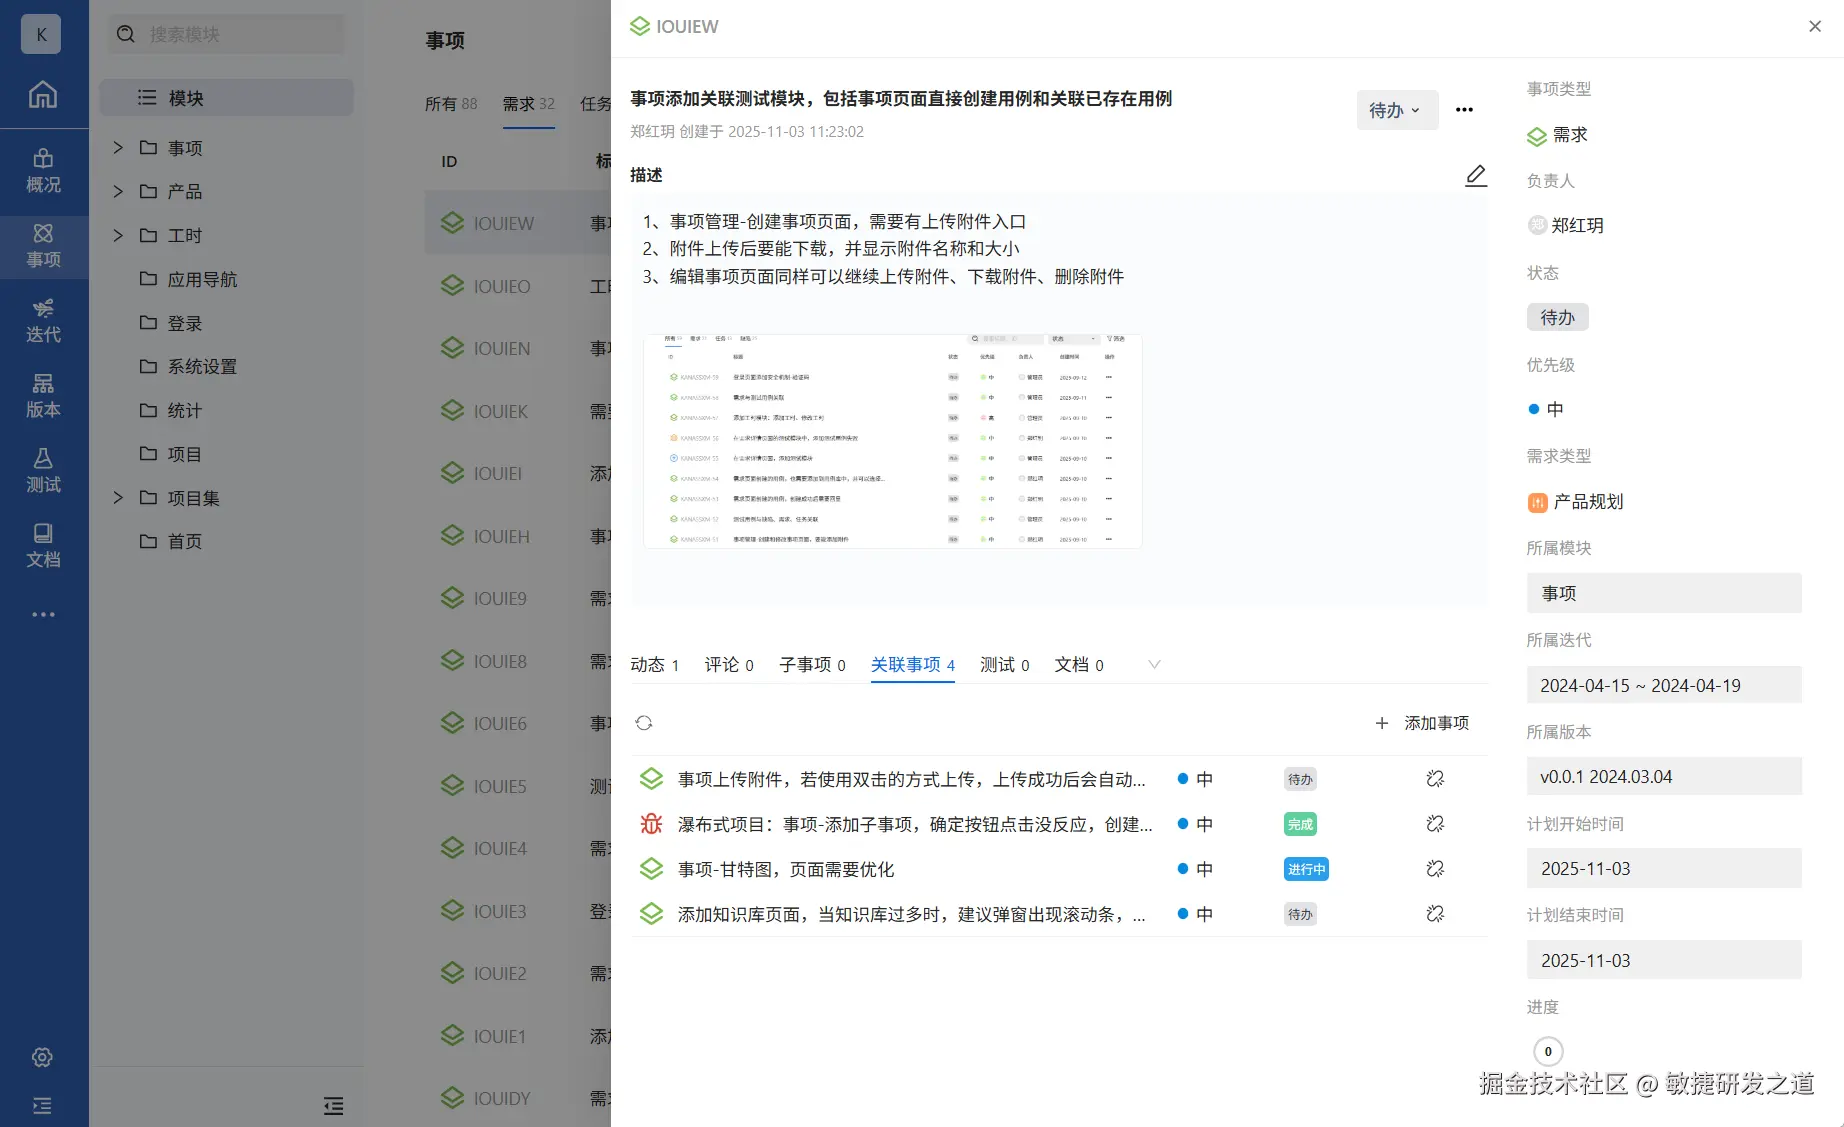Expand the 项目集 module folder
The image size is (1844, 1127).
[x=118, y=498]
